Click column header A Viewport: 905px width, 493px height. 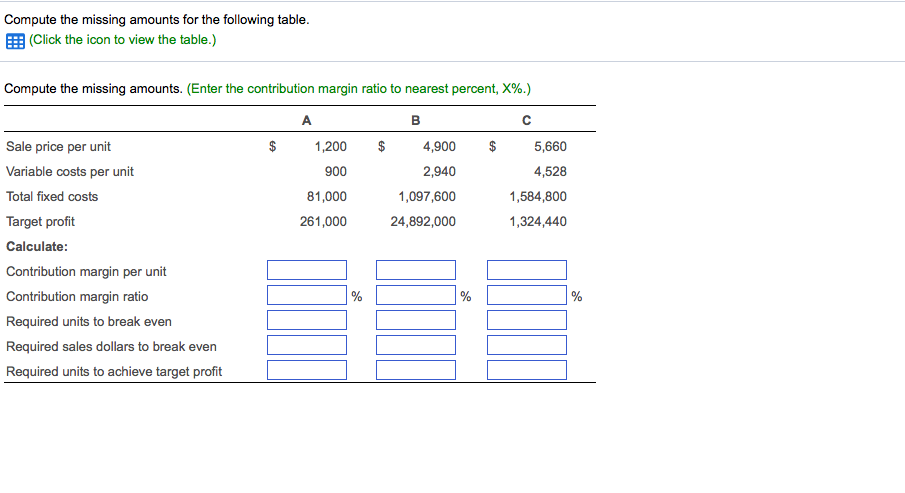pos(306,120)
